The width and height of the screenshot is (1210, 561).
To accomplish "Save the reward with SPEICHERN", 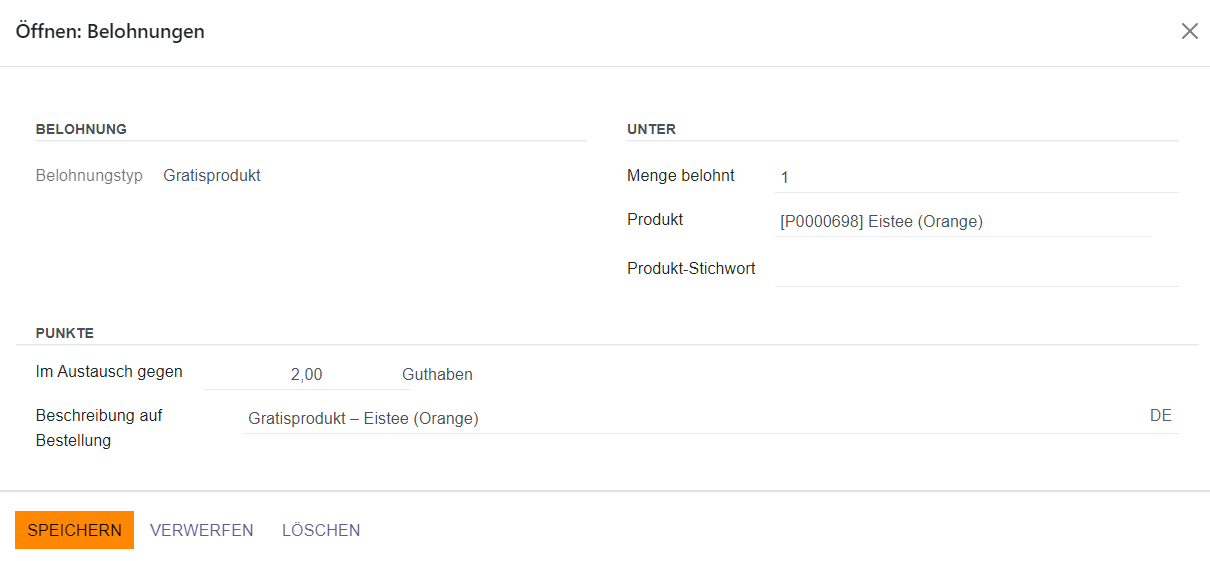I will [x=74, y=530].
